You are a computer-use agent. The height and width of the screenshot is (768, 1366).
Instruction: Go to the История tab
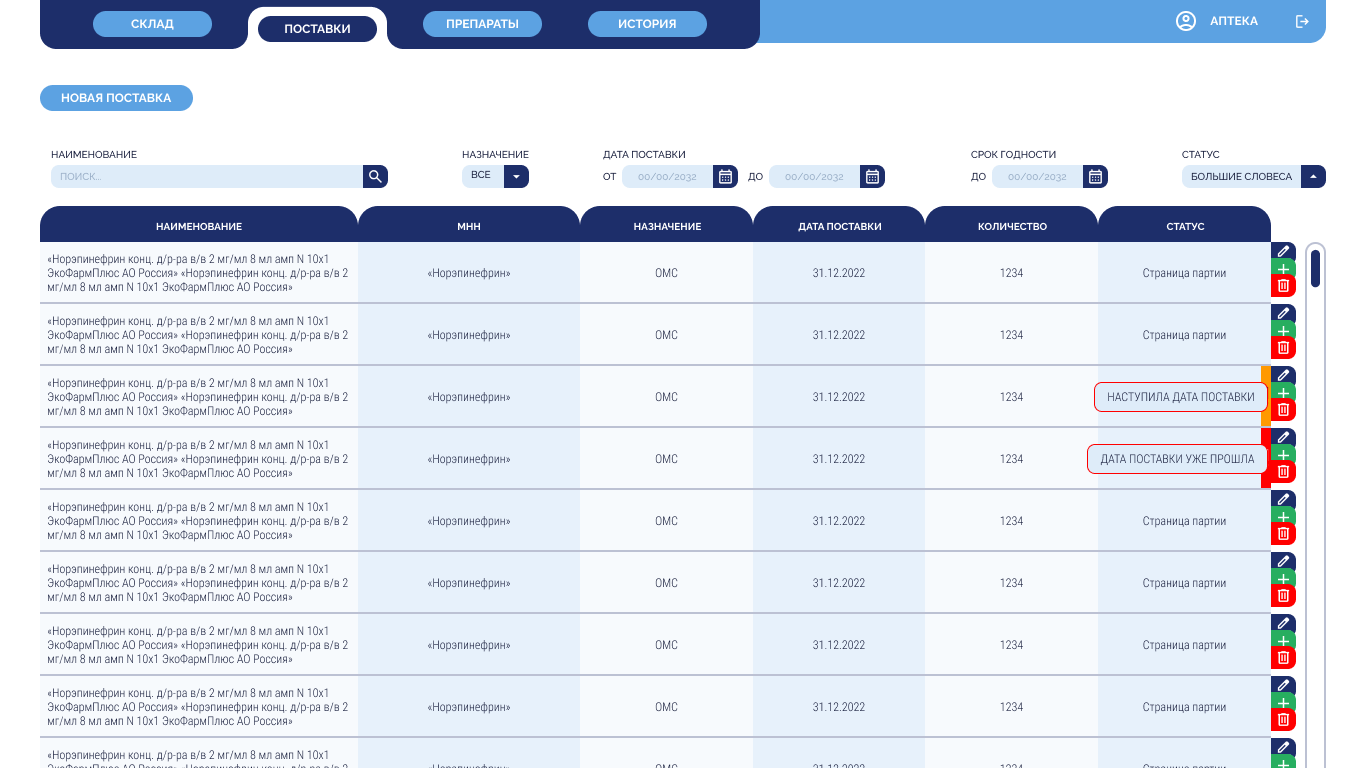click(647, 24)
